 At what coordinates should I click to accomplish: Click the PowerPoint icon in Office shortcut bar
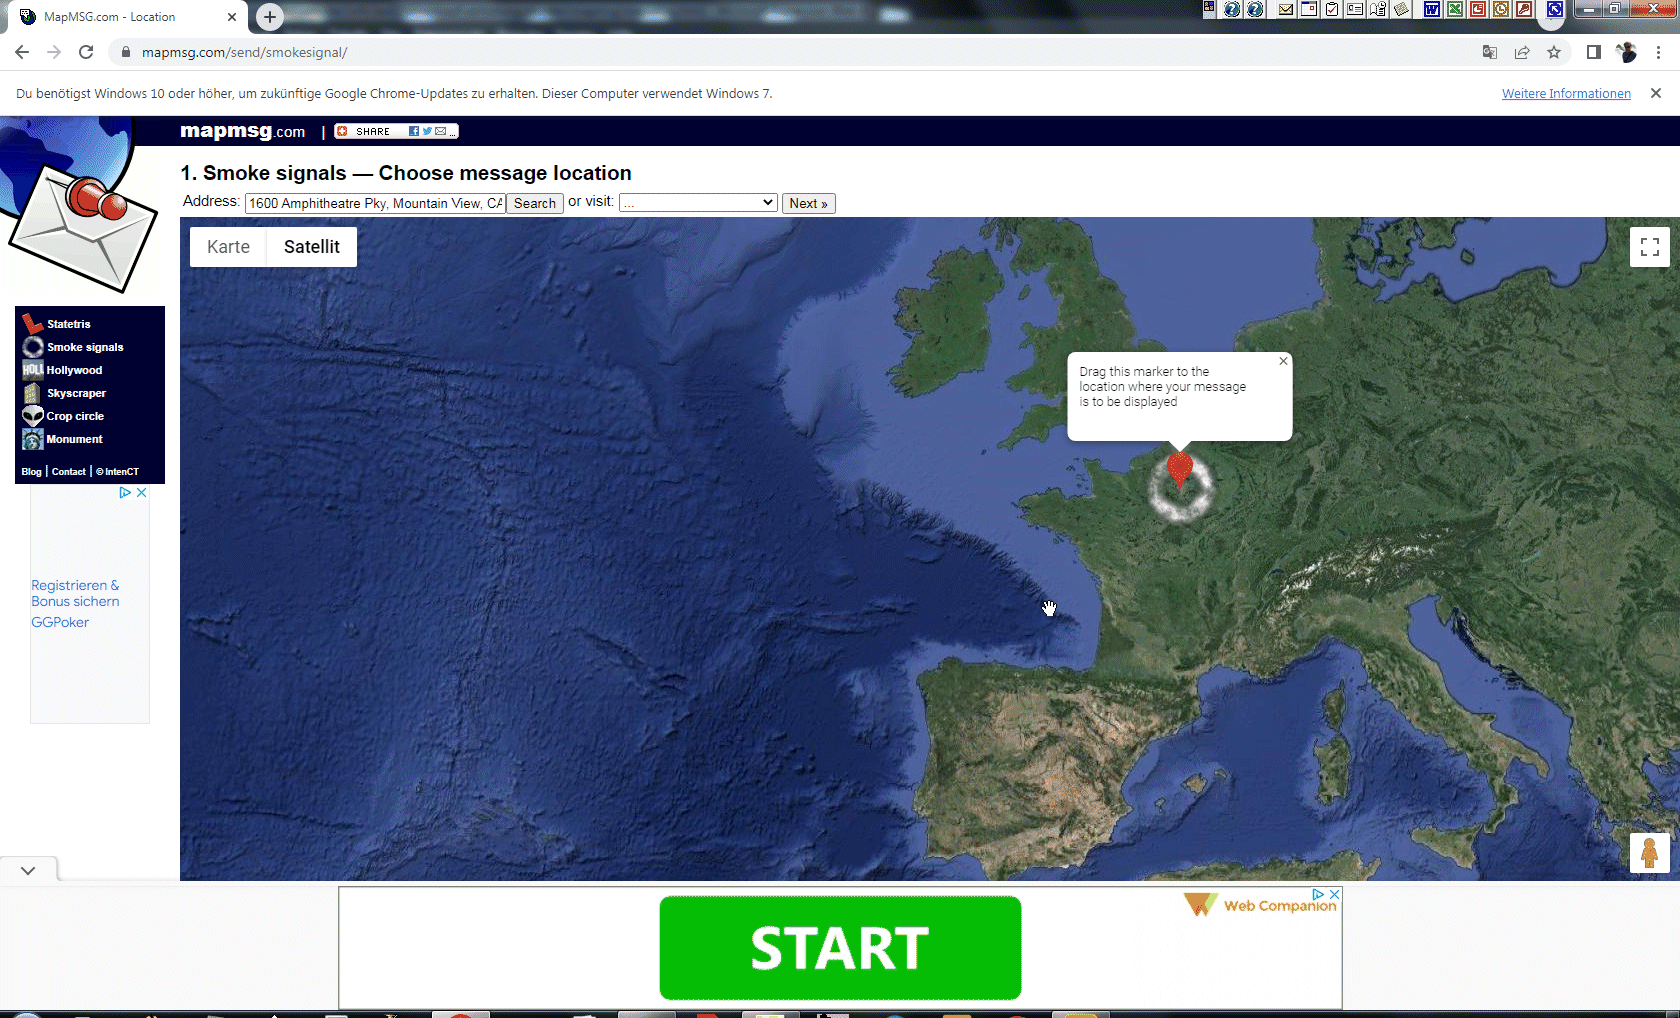coord(1478,9)
